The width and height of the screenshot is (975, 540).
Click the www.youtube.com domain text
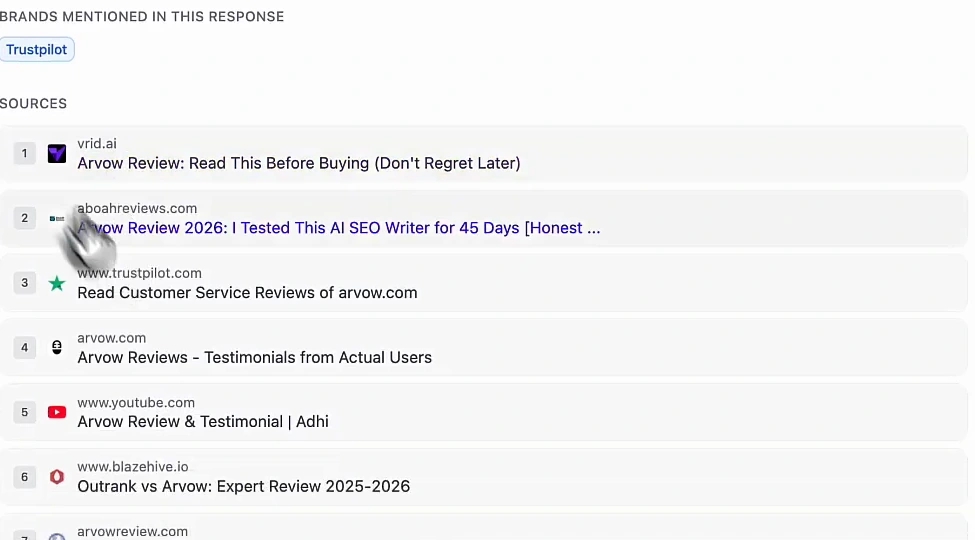pos(136,403)
